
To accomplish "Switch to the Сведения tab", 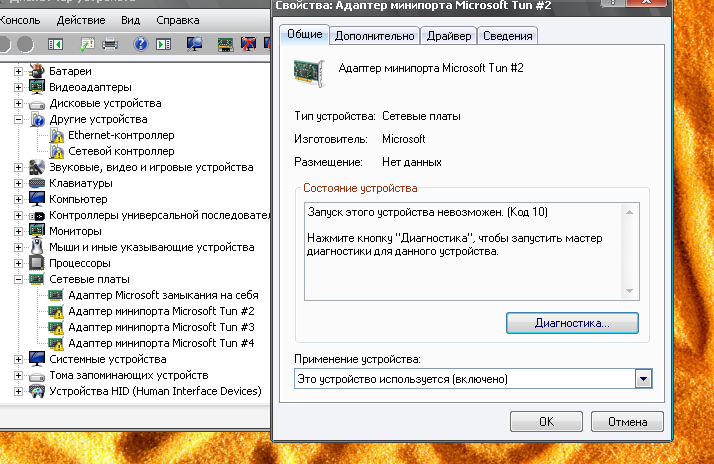I will coord(508,36).
